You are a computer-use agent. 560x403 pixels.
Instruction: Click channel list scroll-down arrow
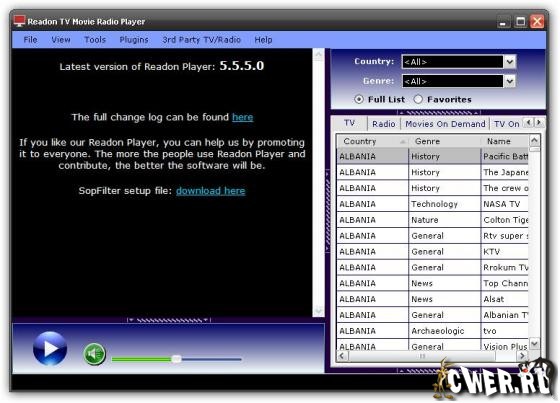pos(534,344)
